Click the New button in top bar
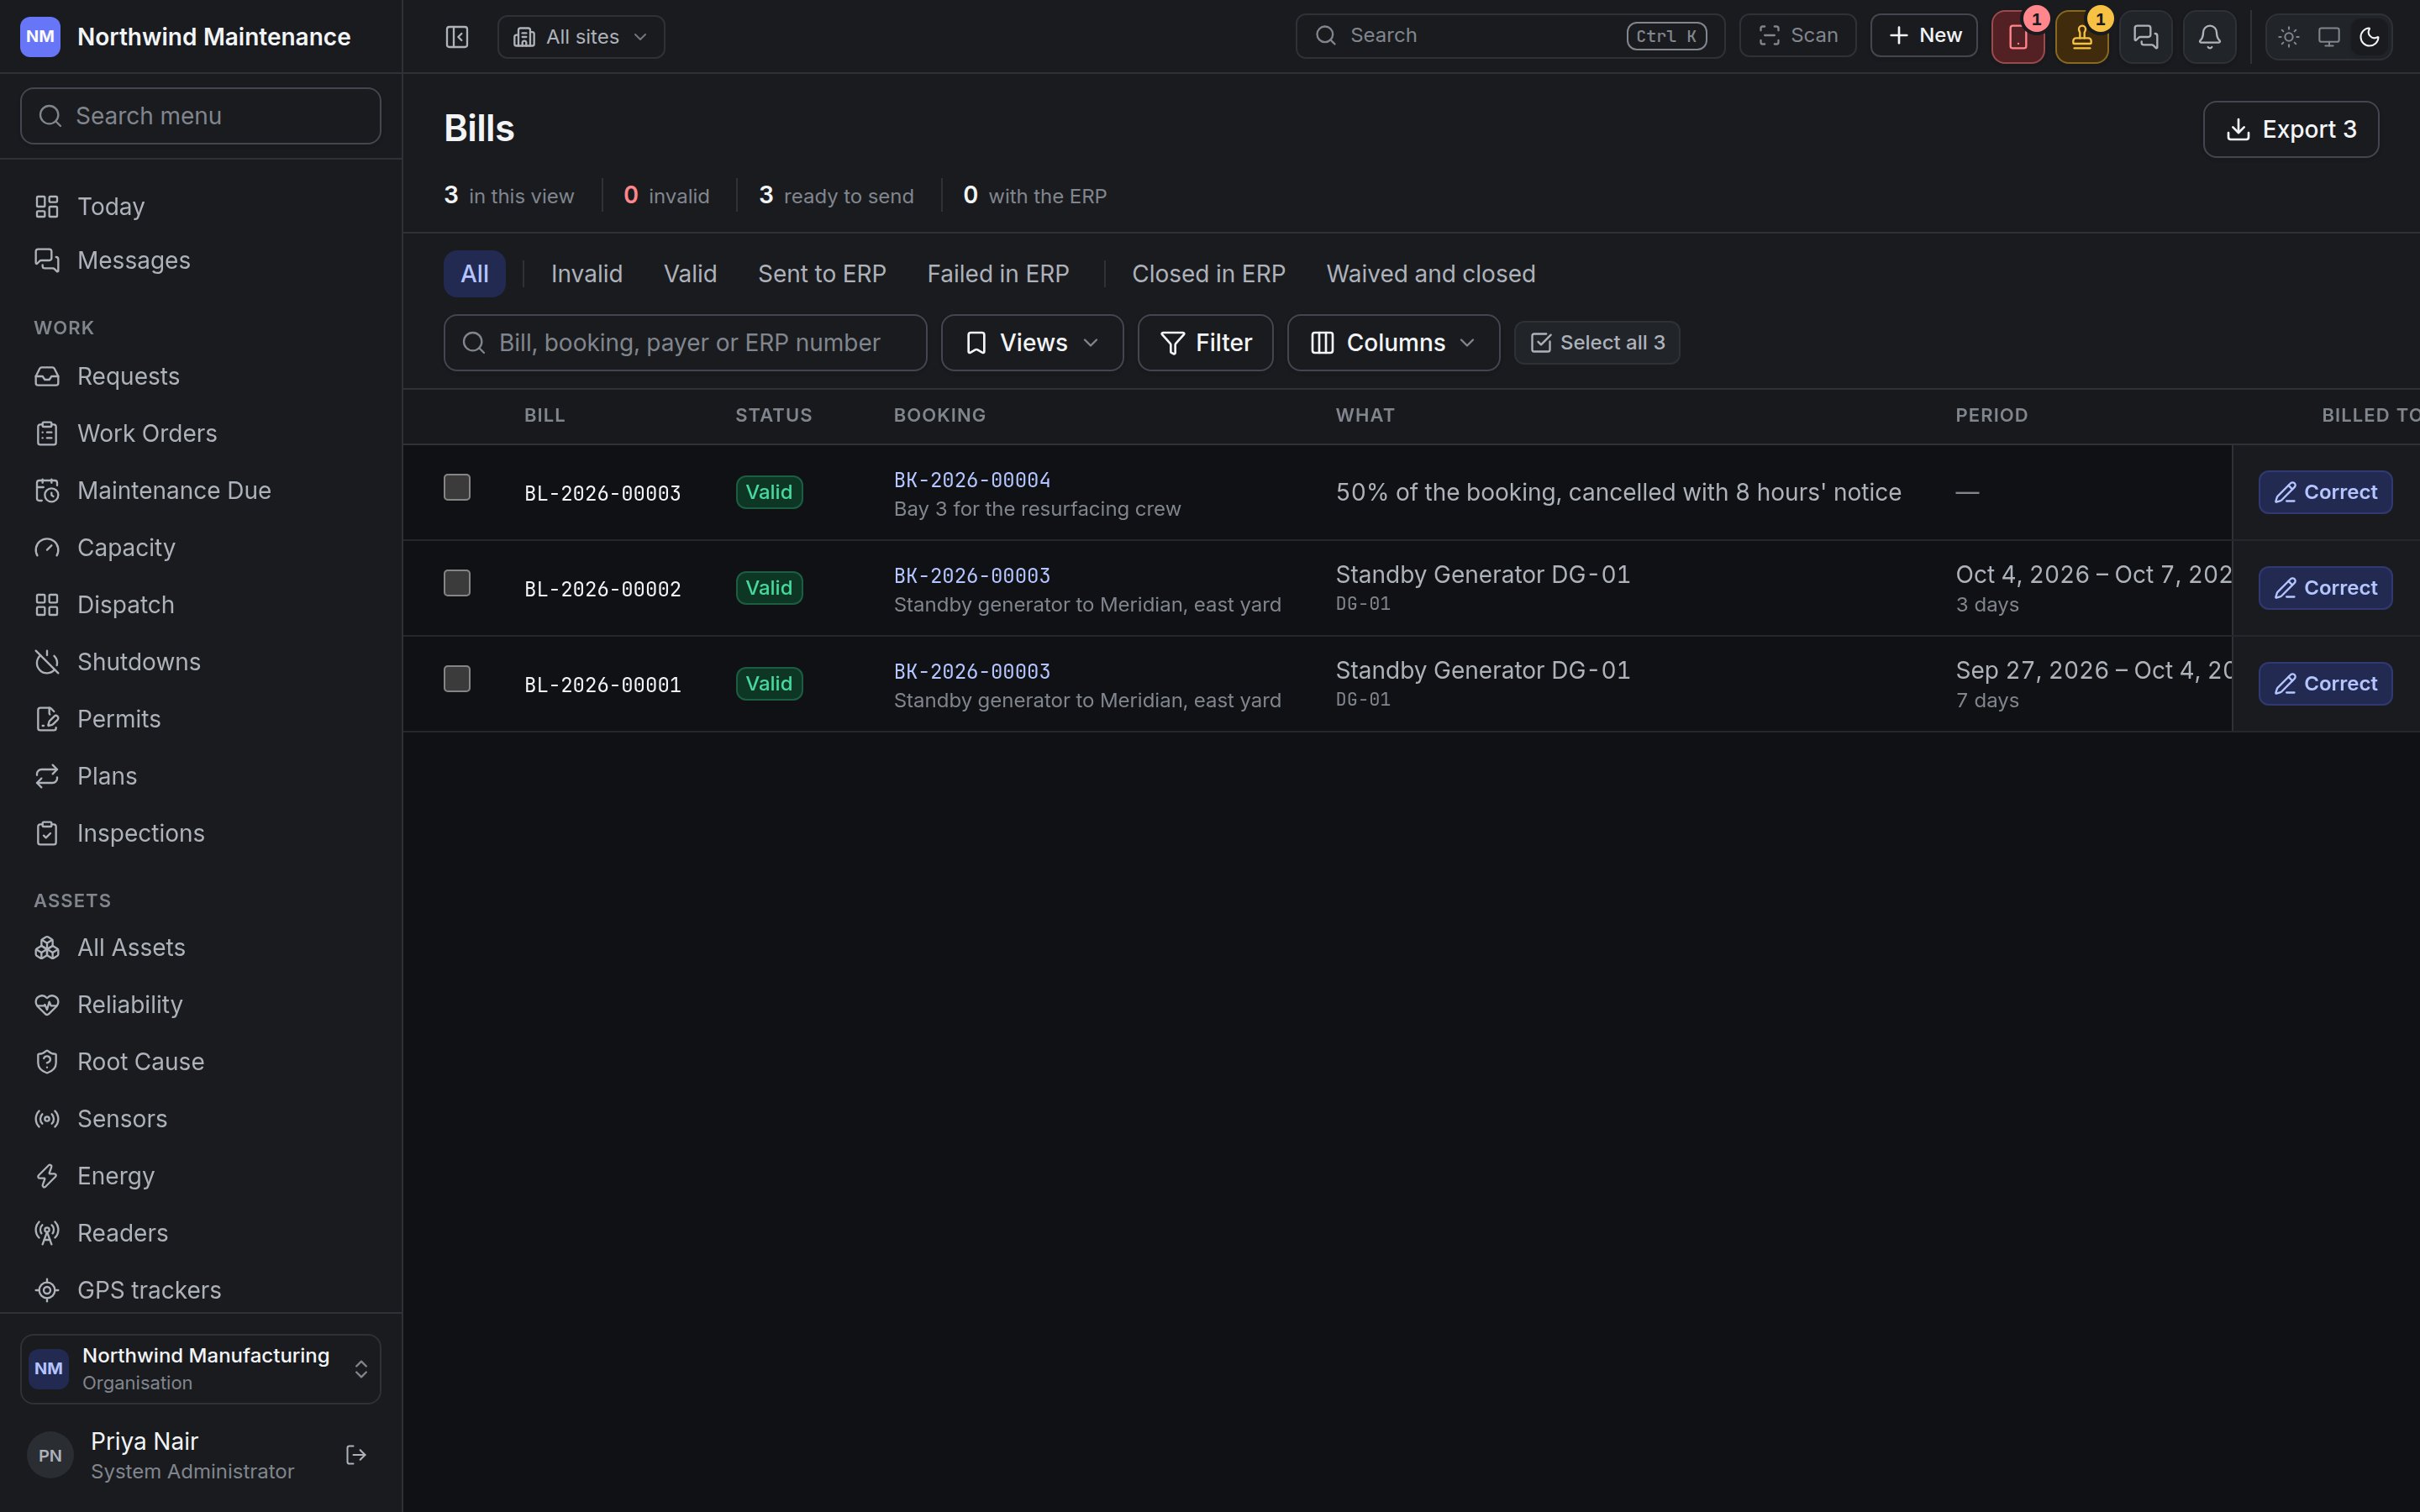 pyautogui.click(x=1924, y=36)
